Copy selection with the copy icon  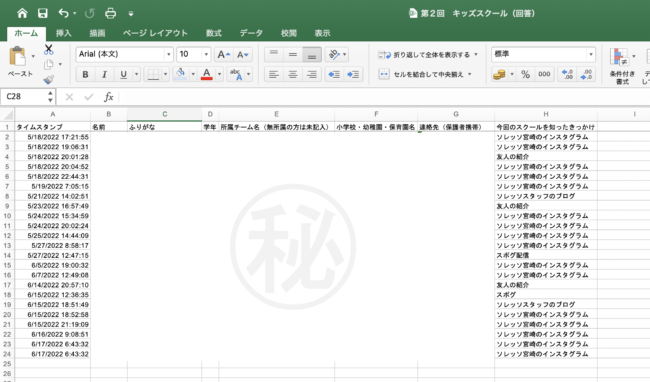click(49, 64)
